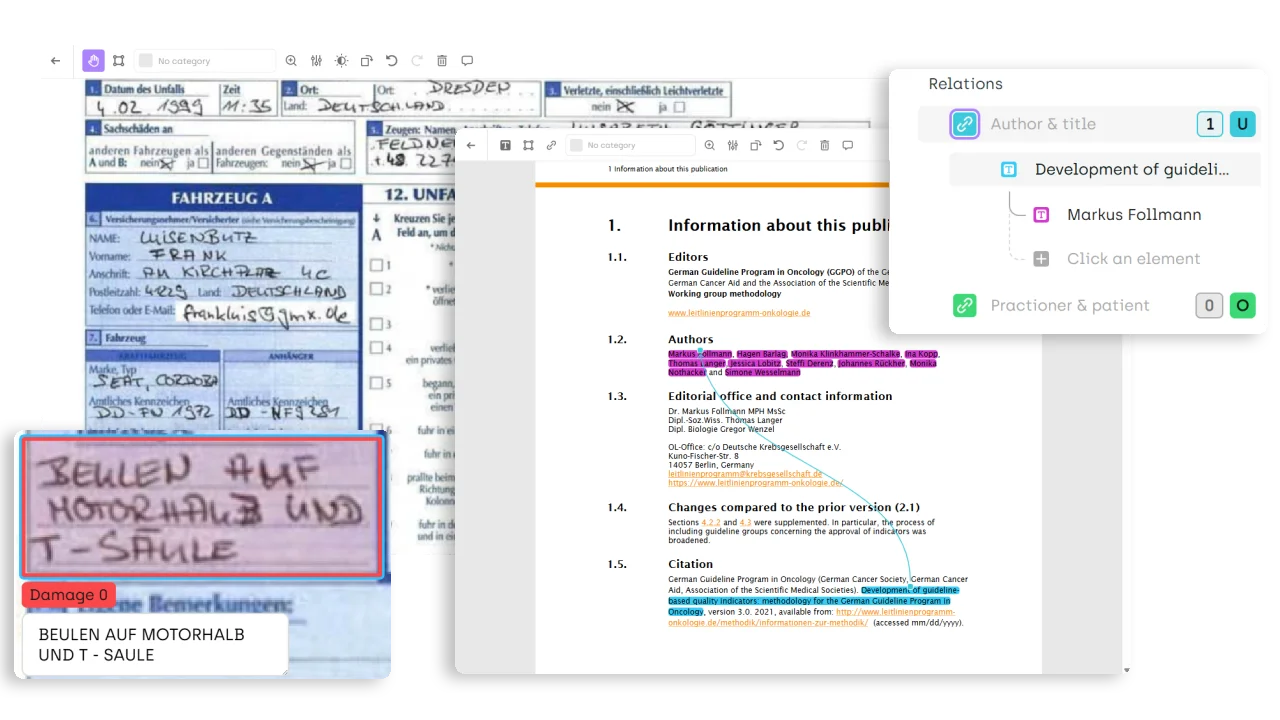The height and width of the screenshot is (720, 1280).
Task: Click the highlighted author Markus Follmann in the document
Action: click(700, 354)
